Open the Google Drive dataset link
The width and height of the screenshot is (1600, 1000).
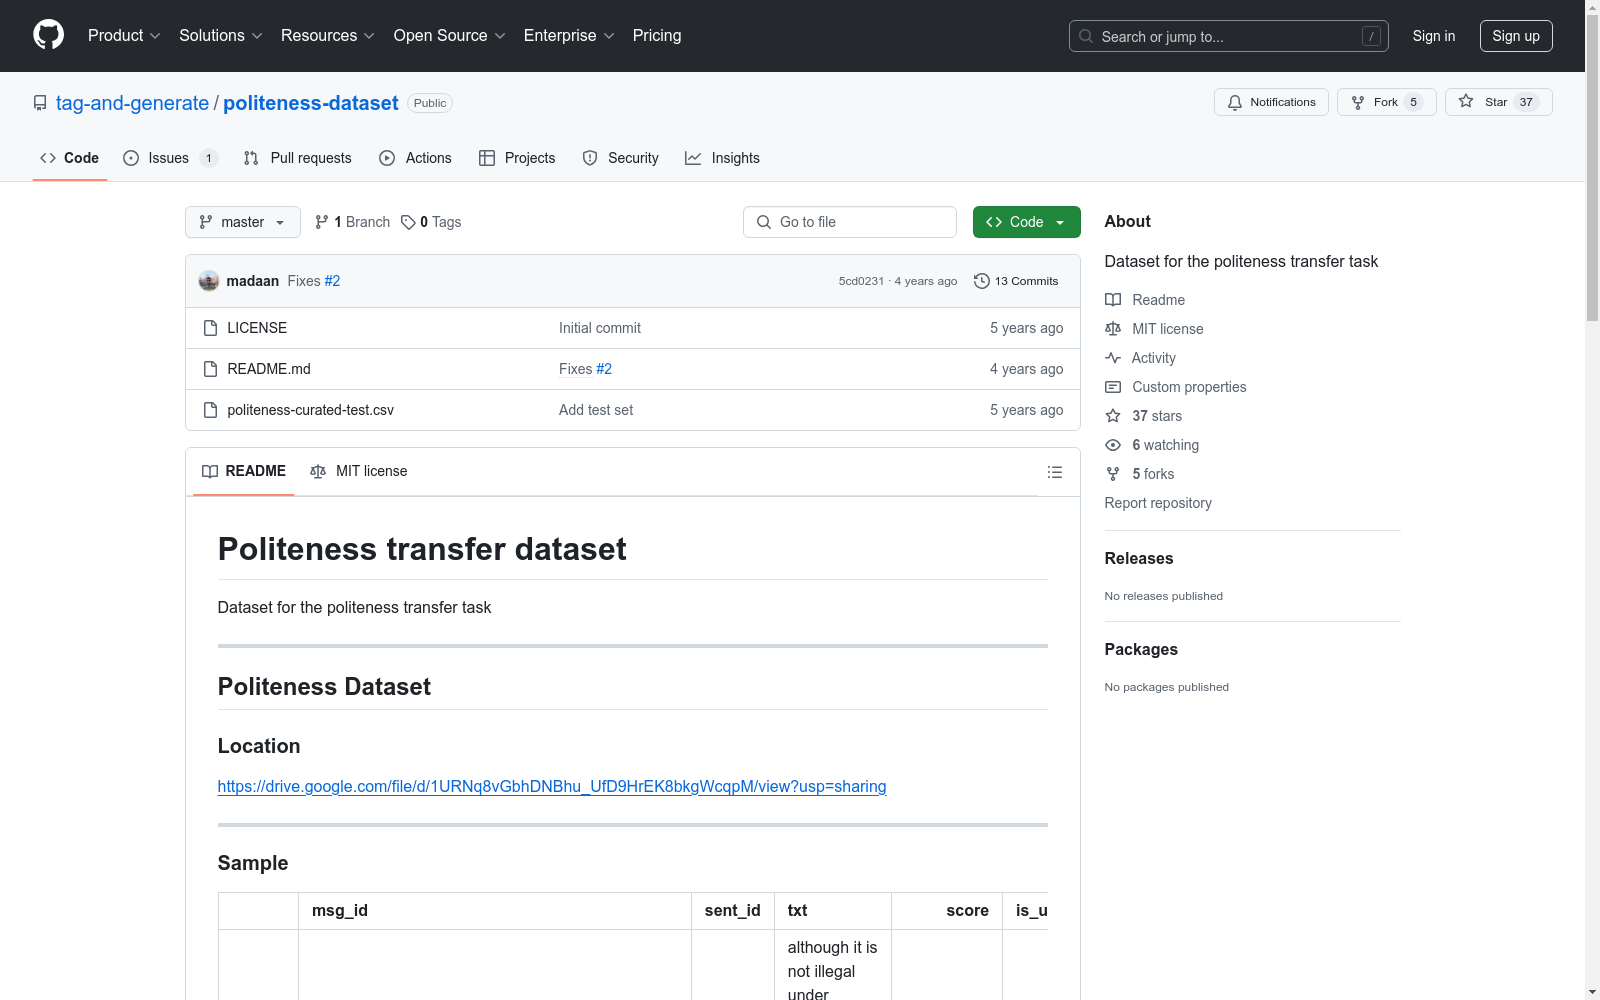pos(552,786)
